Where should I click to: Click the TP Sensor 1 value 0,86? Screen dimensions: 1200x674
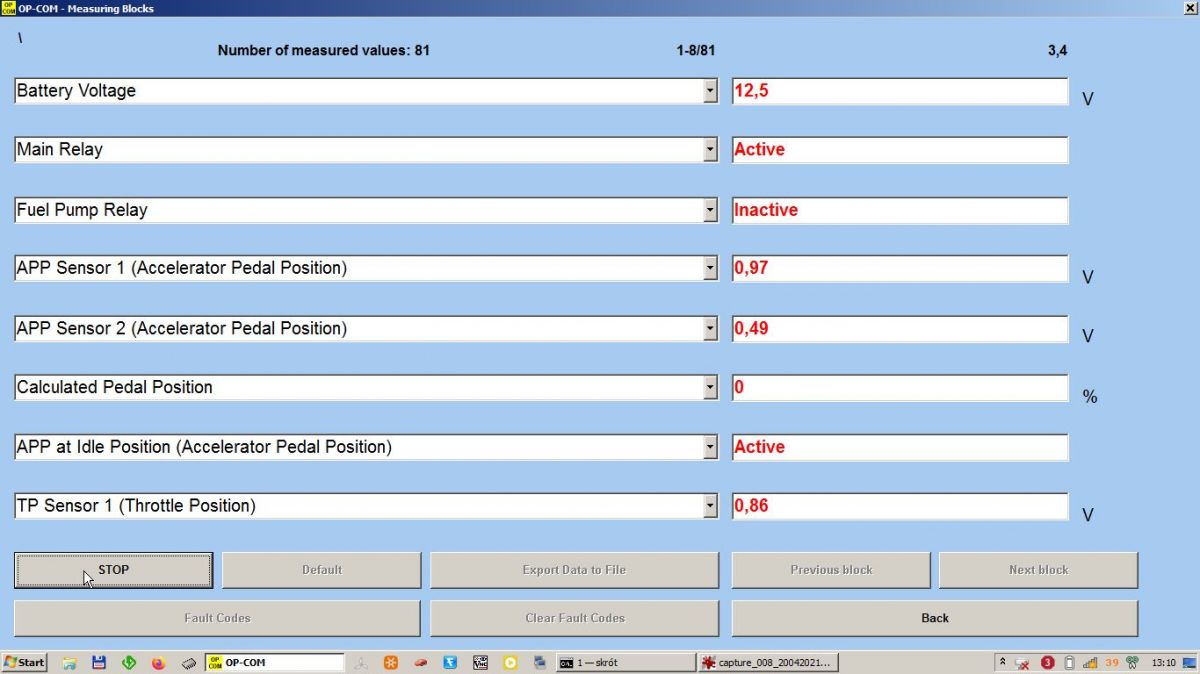click(x=900, y=506)
